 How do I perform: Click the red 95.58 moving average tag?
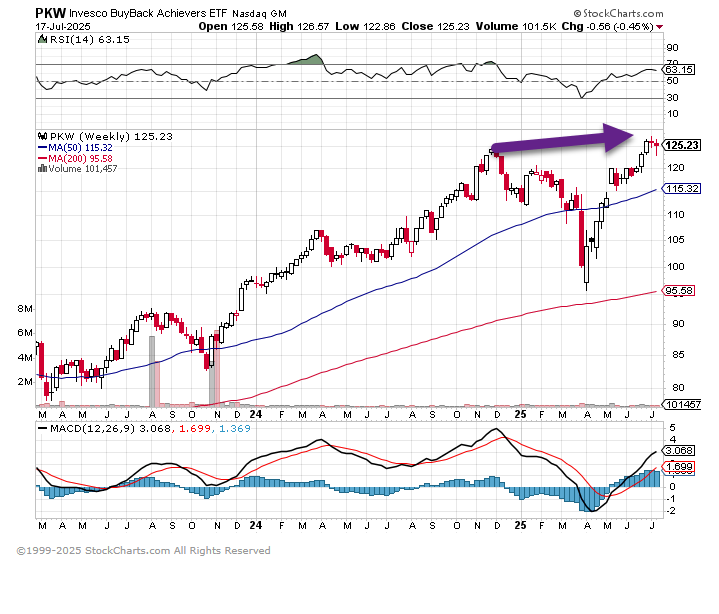(680, 291)
